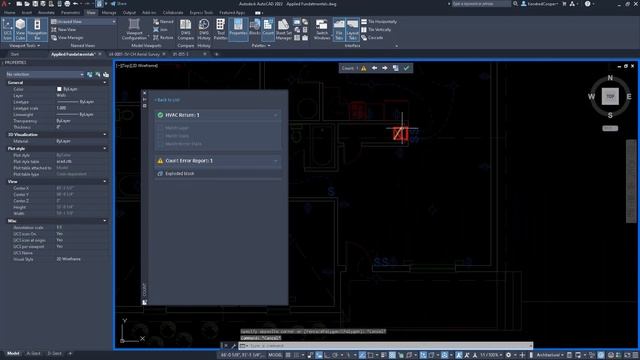Go to previous count item arrow
640x360 pixels.
(374, 68)
